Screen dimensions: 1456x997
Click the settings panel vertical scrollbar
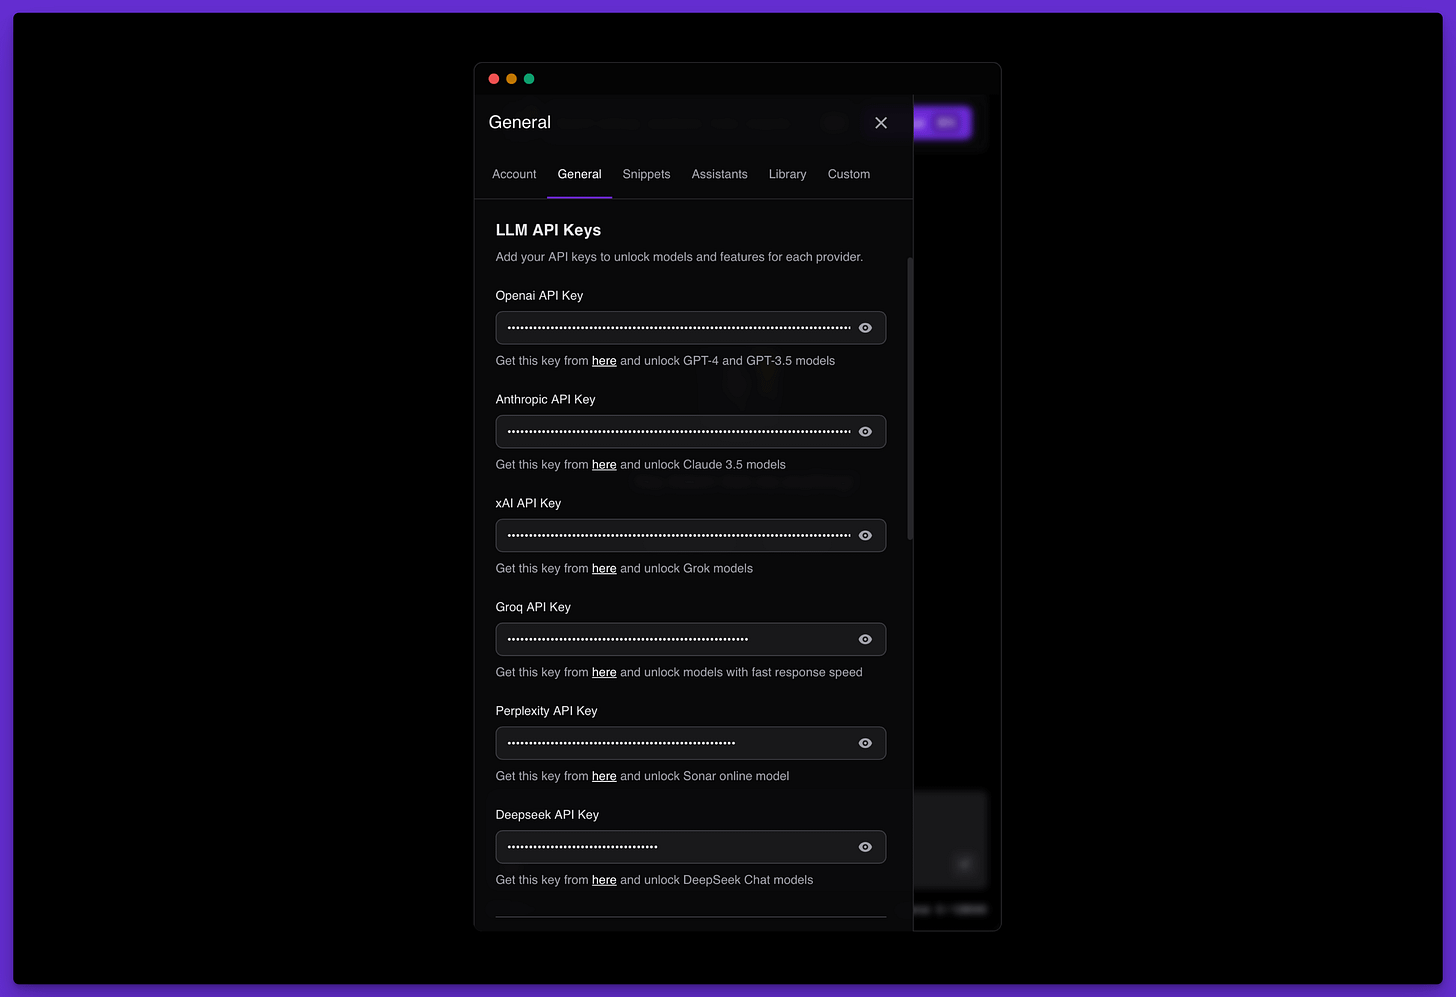(x=910, y=399)
